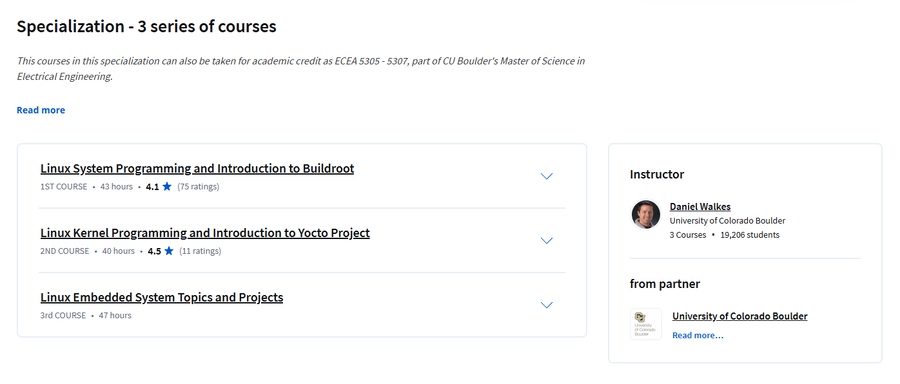Open the University of Colorado Boulder partner link
This screenshot has width=900, height=384.
click(x=740, y=316)
